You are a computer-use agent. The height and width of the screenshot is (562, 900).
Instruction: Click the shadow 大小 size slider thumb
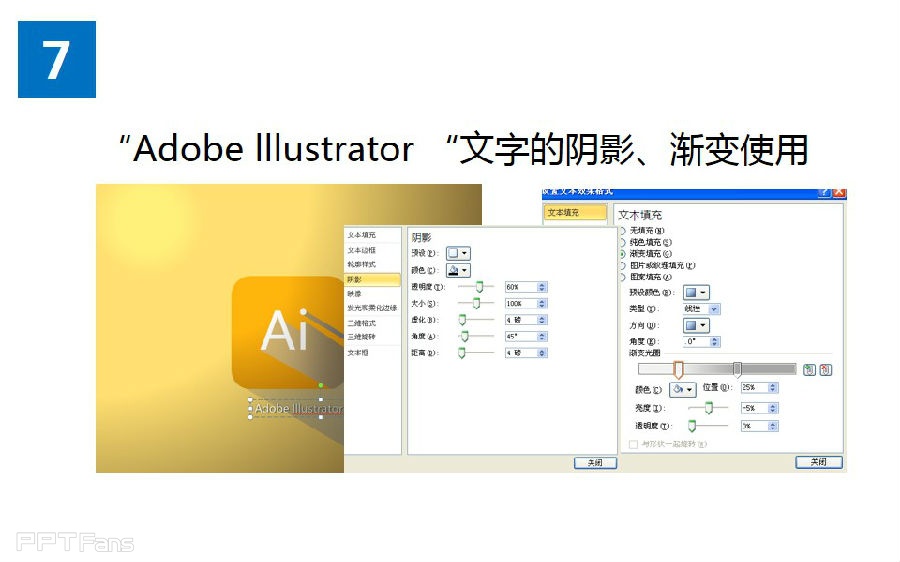tap(476, 304)
